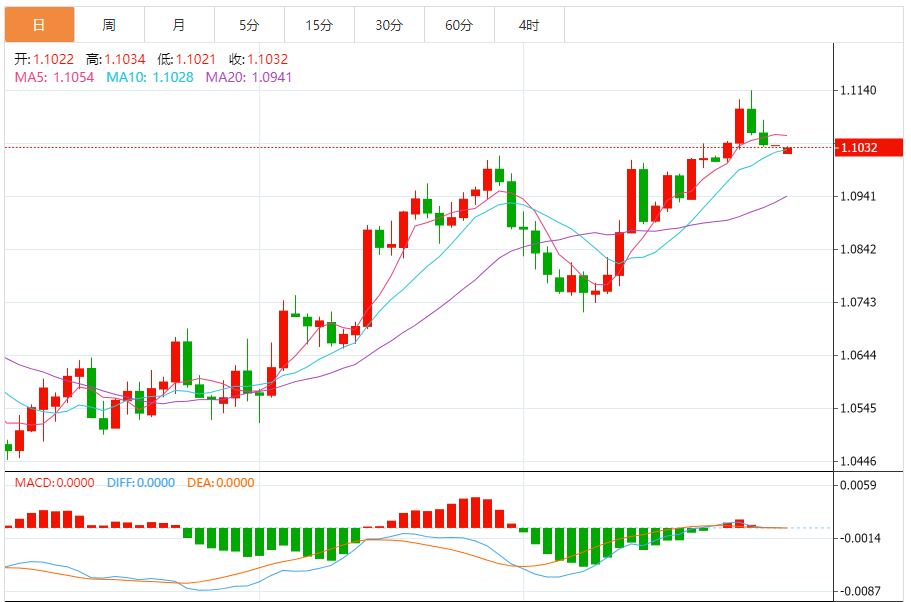Open the 周 (weekly) chart tab
This screenshot has width=911, height=602.
(x=109, y=25)
